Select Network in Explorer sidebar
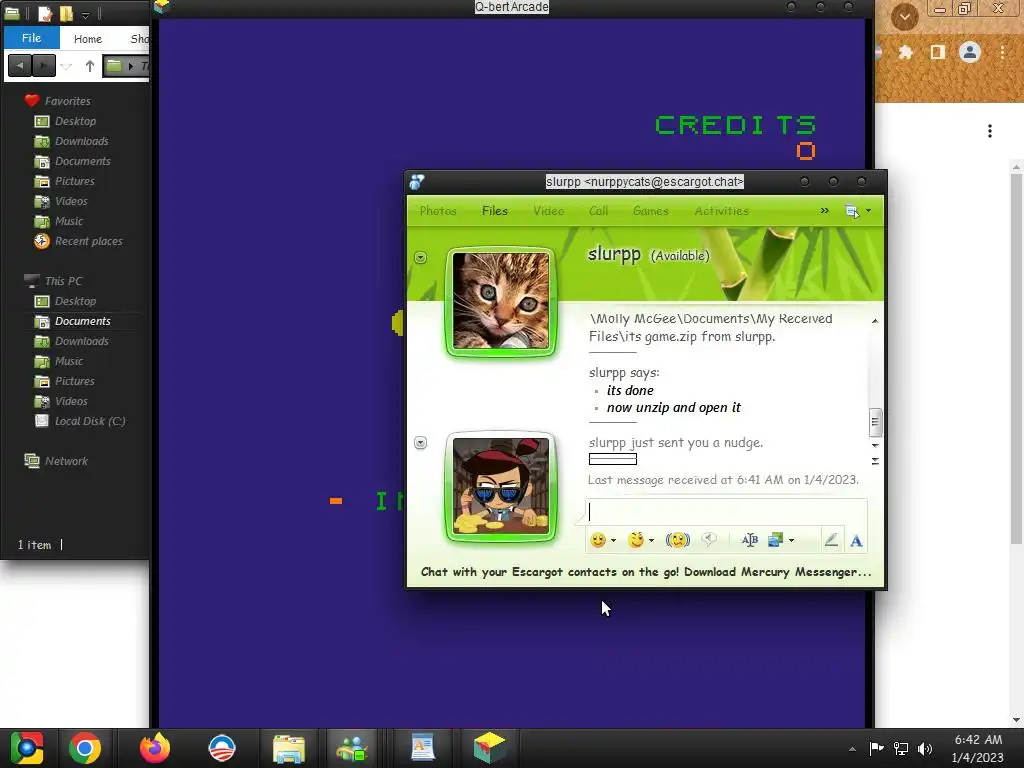1024x768 pixels. tap(66, 461)
